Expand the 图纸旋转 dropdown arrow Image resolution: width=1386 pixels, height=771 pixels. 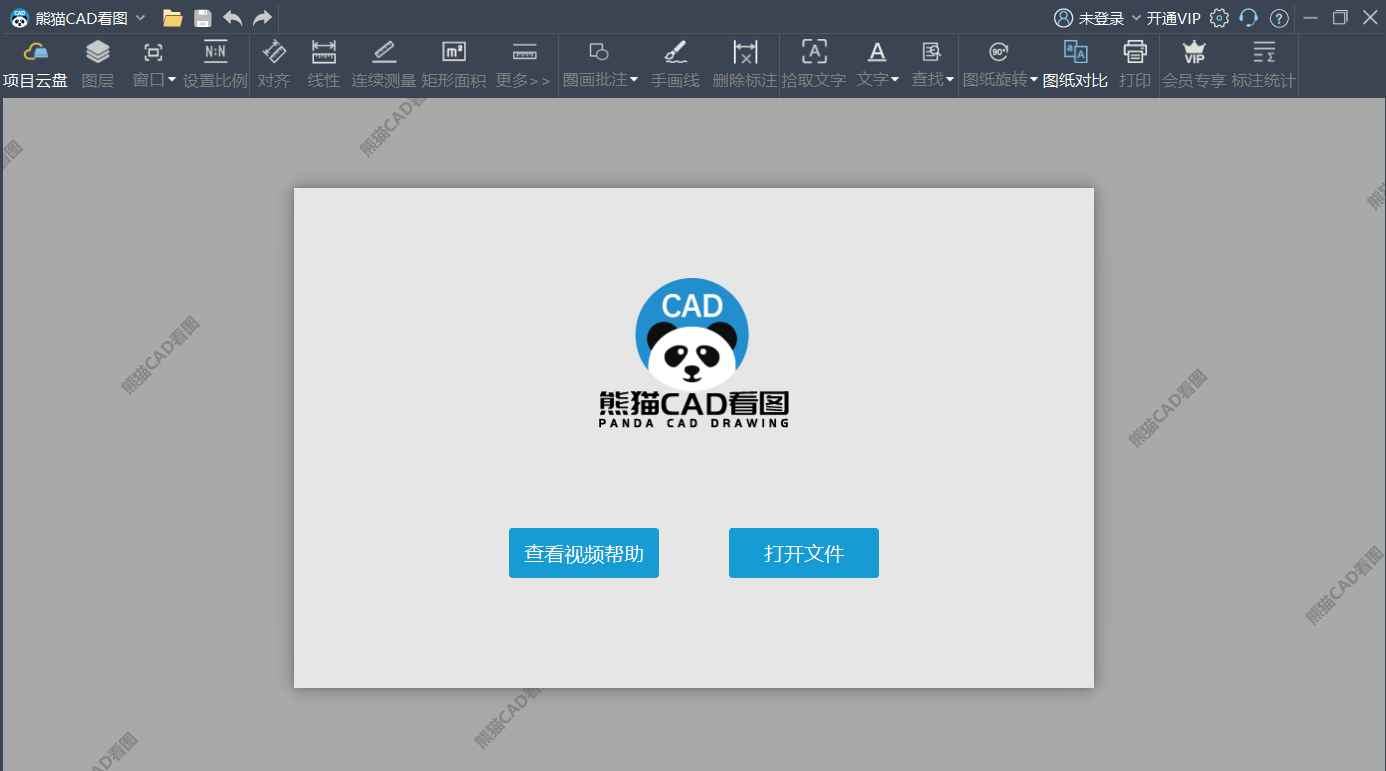1034,80
